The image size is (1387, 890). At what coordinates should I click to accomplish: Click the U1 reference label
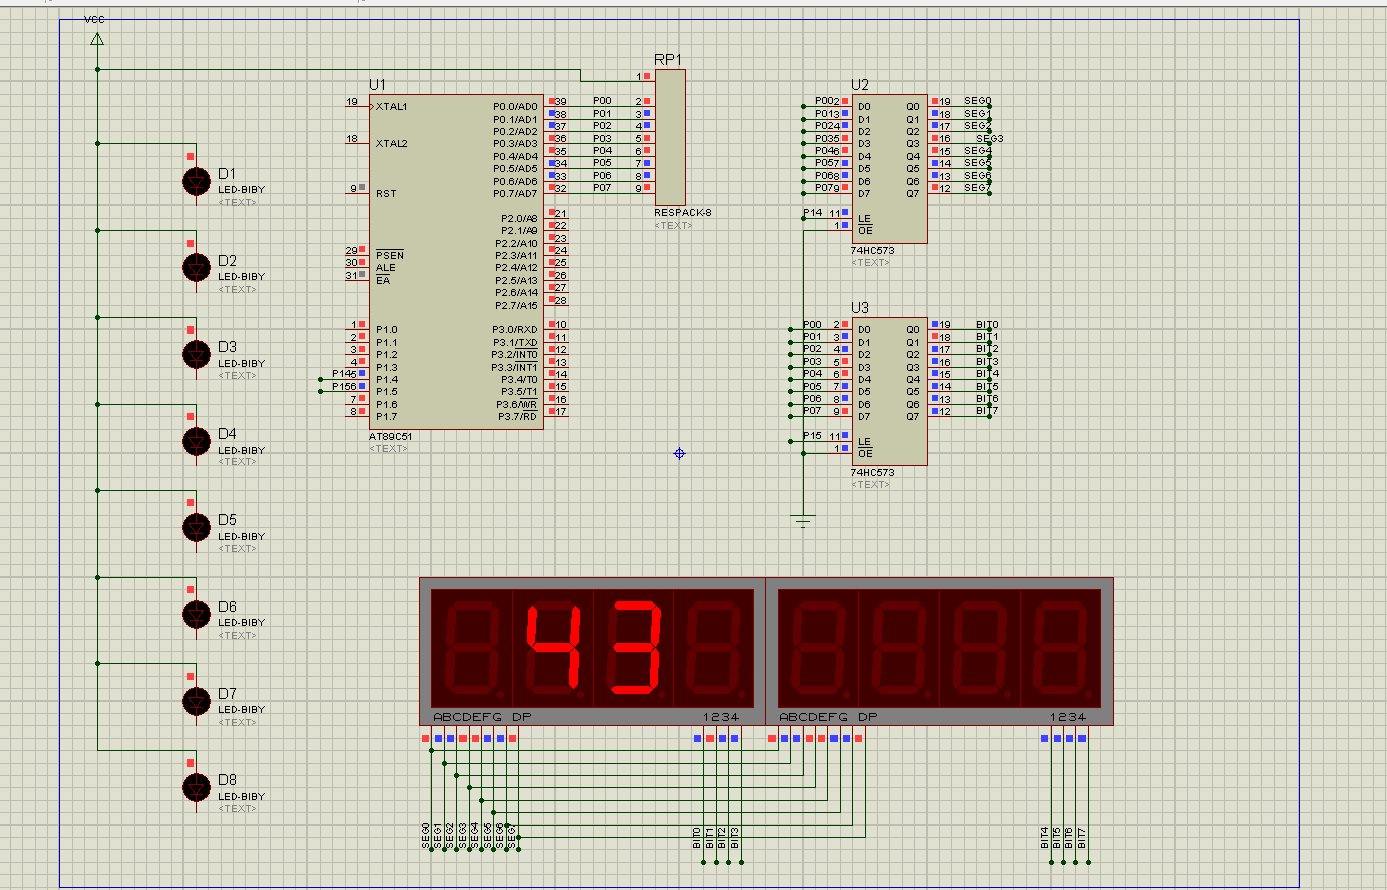(x=377, y=85)
